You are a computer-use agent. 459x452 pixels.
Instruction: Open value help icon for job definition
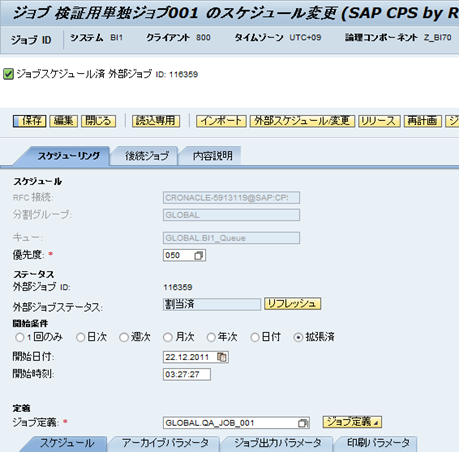pos(303,423)
